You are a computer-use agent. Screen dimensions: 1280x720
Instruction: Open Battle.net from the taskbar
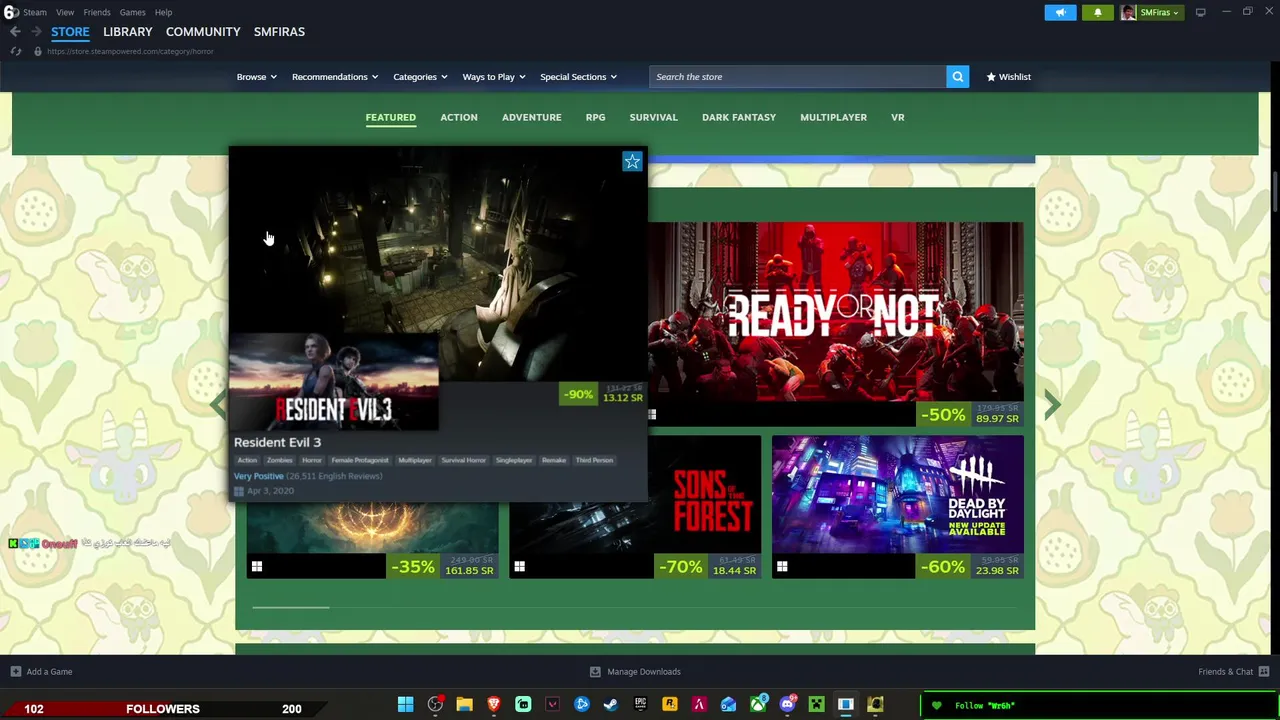tap(581, 705)
